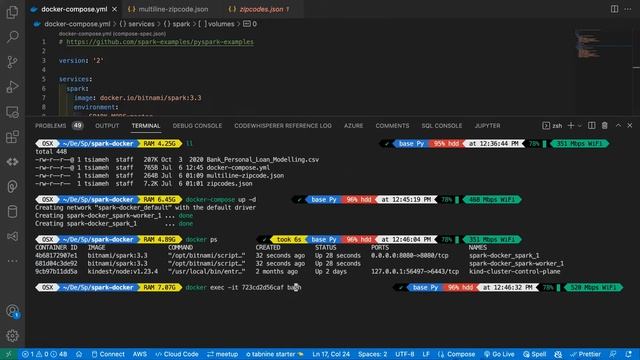Expand the volumes breadcrumb

coord(216,24)
